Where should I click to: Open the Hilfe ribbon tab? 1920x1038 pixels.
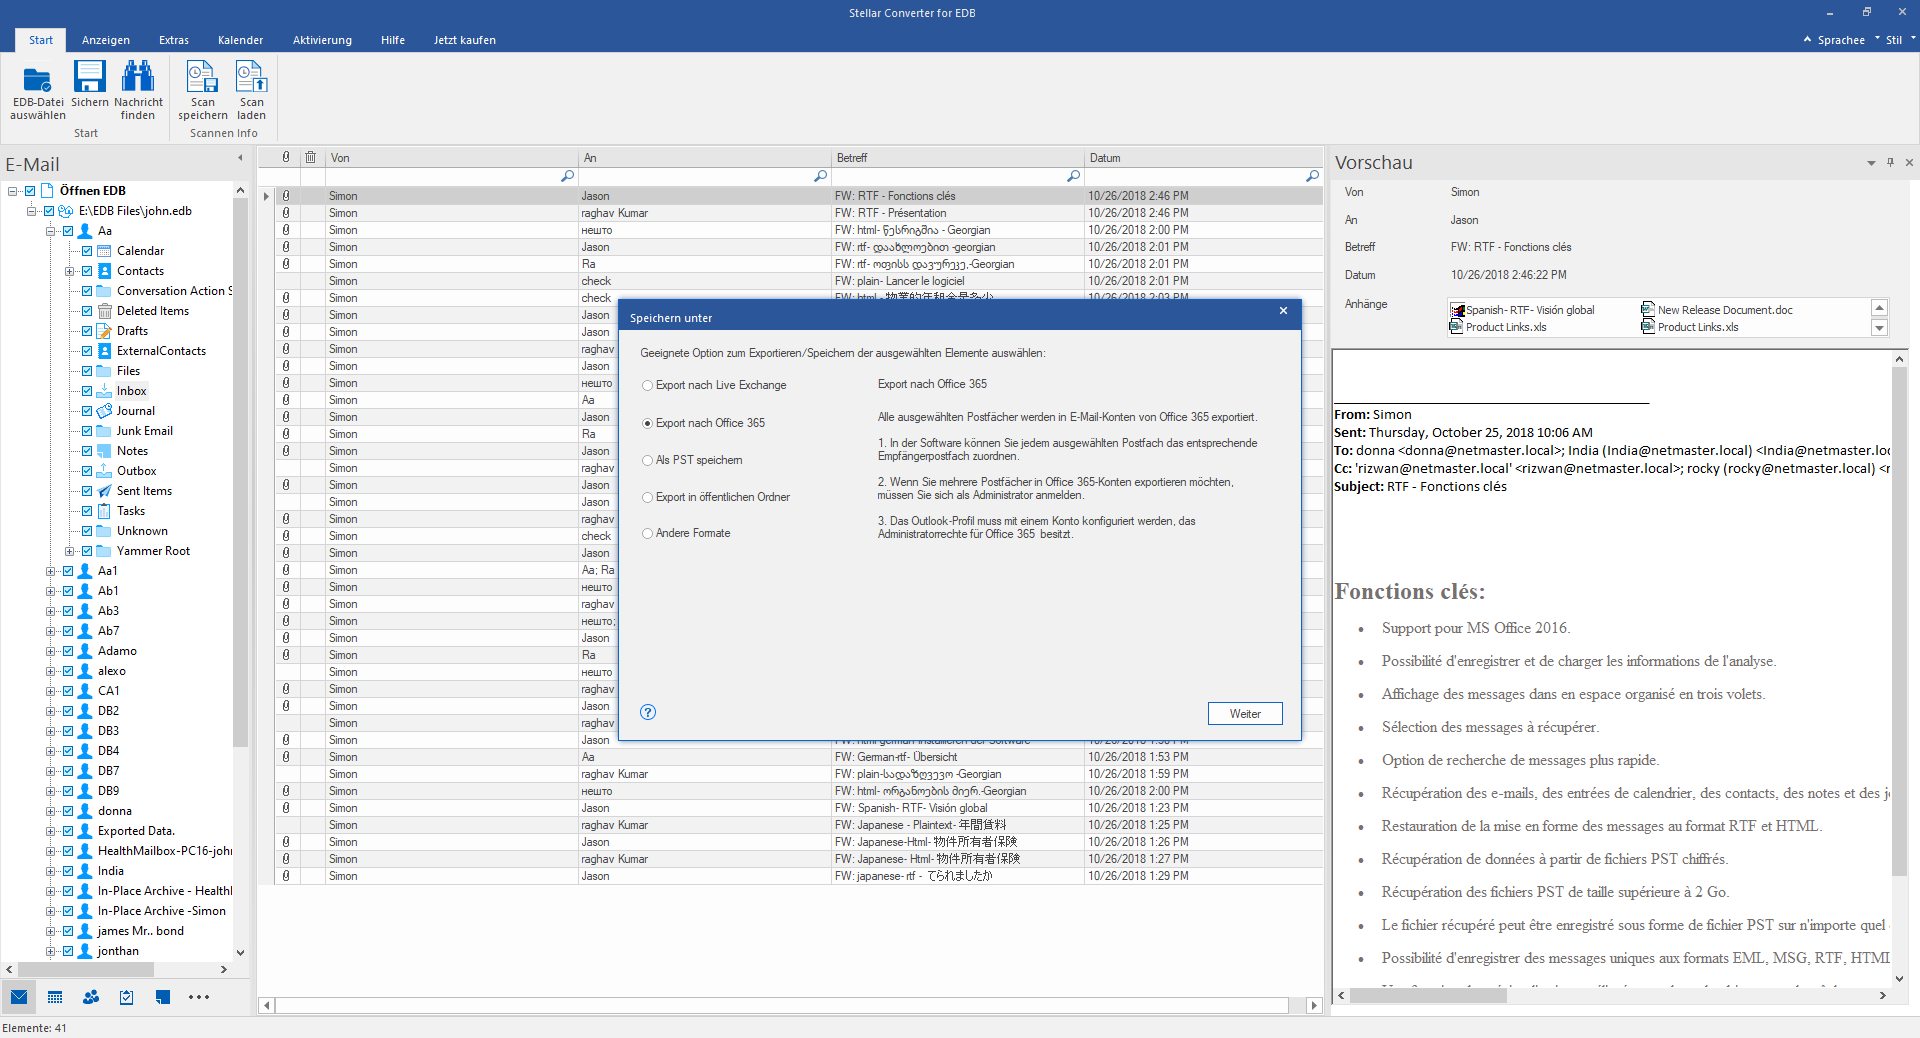pos(393,40)
